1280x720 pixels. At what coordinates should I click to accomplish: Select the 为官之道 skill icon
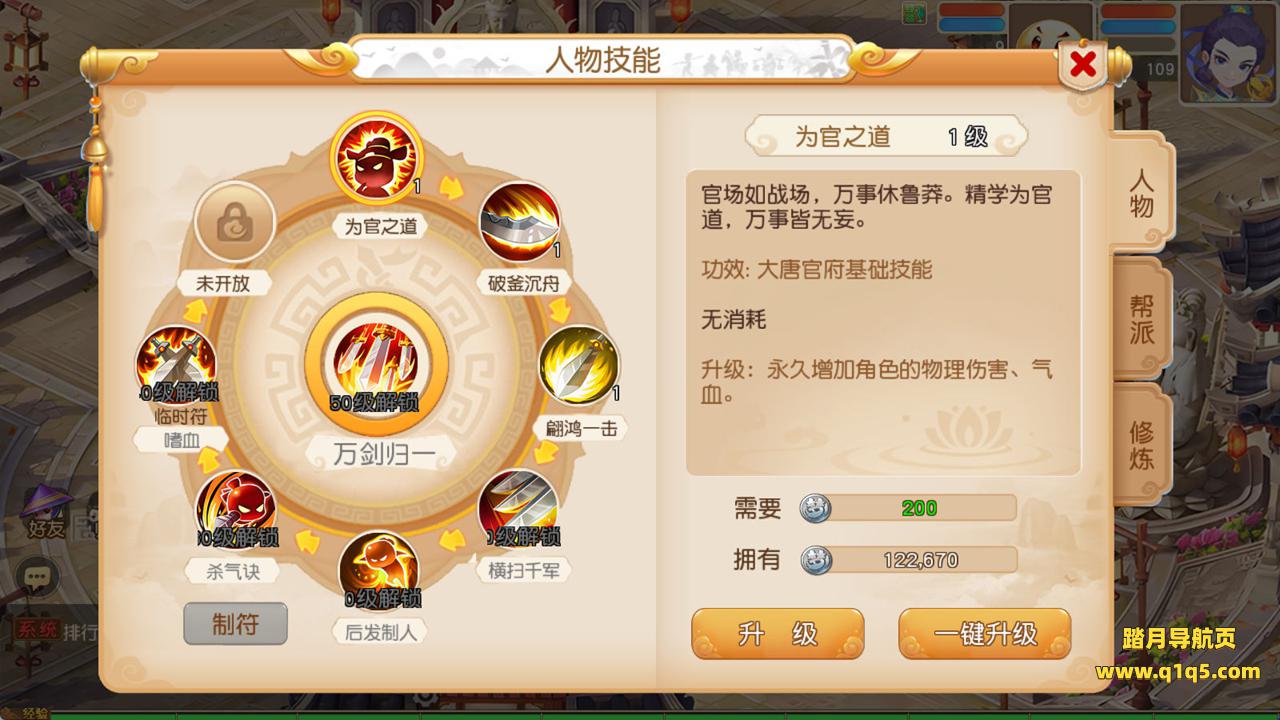pyautogui.click(x=376, y=160)
